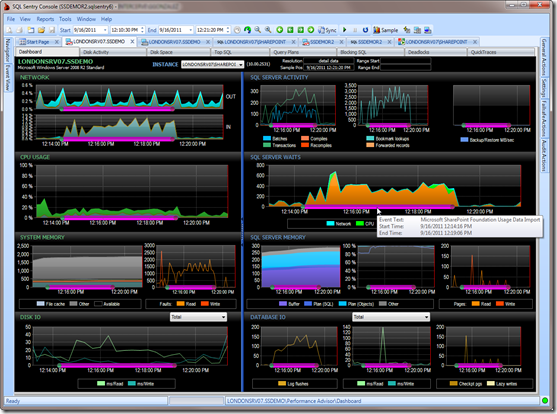Open the Query Plans sub-tab

[303, 52]
